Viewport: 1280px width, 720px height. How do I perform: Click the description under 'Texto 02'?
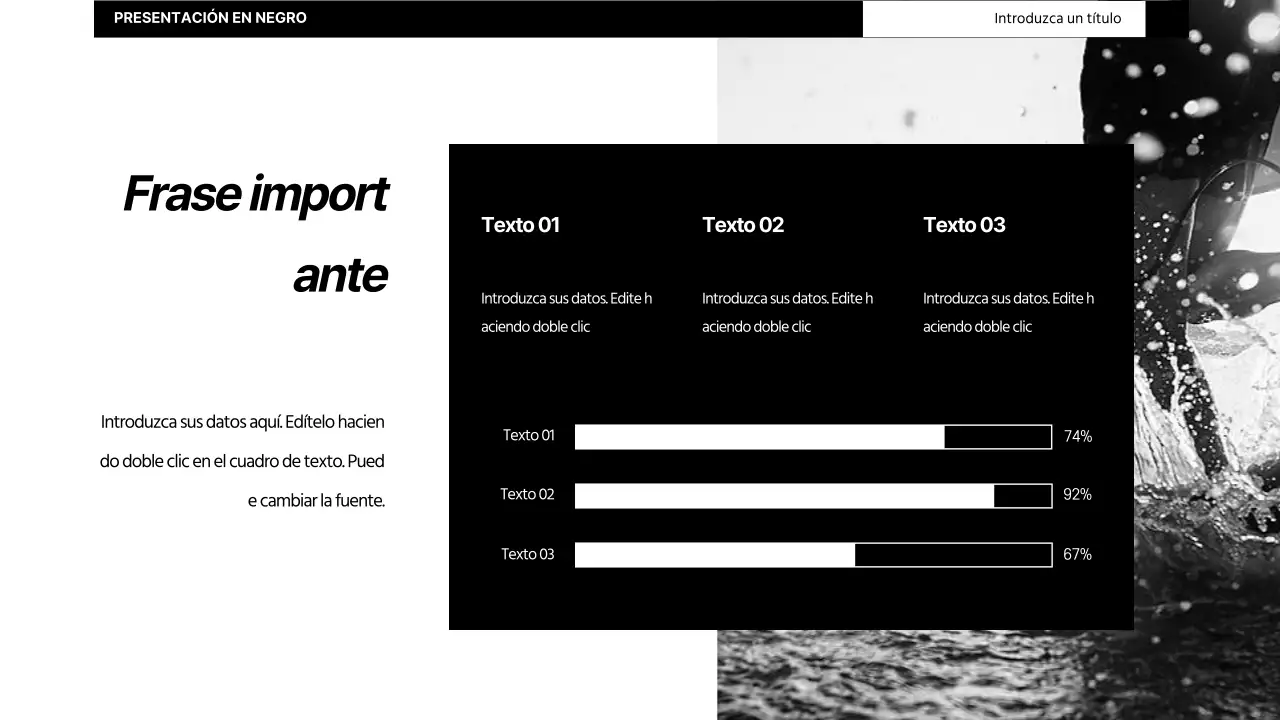click(787, 311)
